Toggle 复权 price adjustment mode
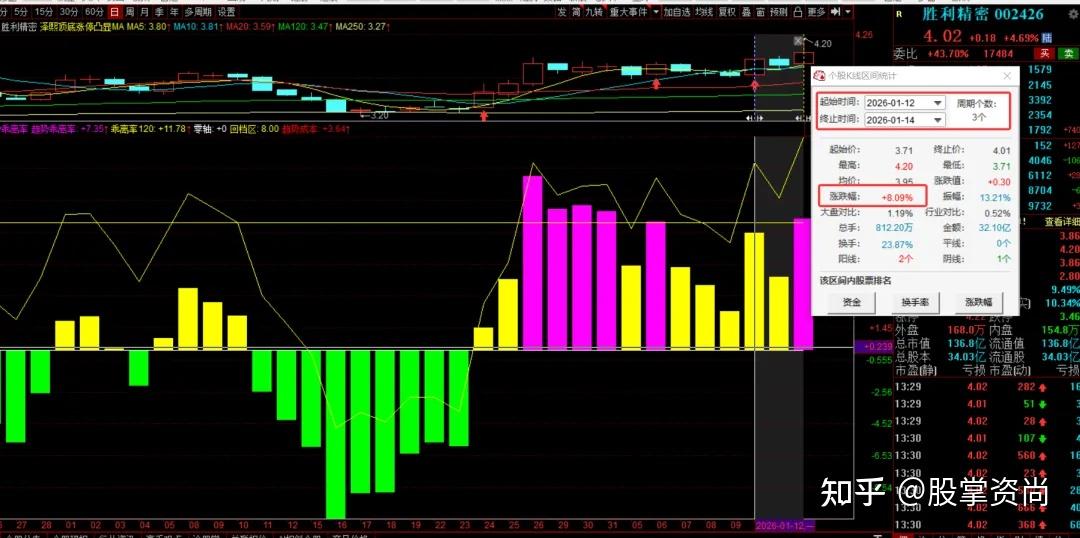The width and height of the screenshot is (1080, 538). click(x=726, y=12)
